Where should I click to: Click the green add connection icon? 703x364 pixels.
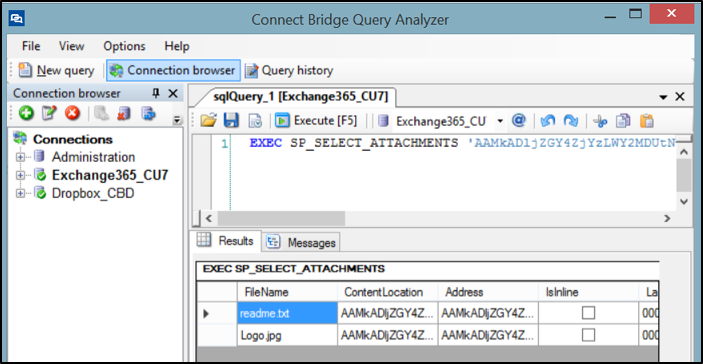click(x=26, y=113)
